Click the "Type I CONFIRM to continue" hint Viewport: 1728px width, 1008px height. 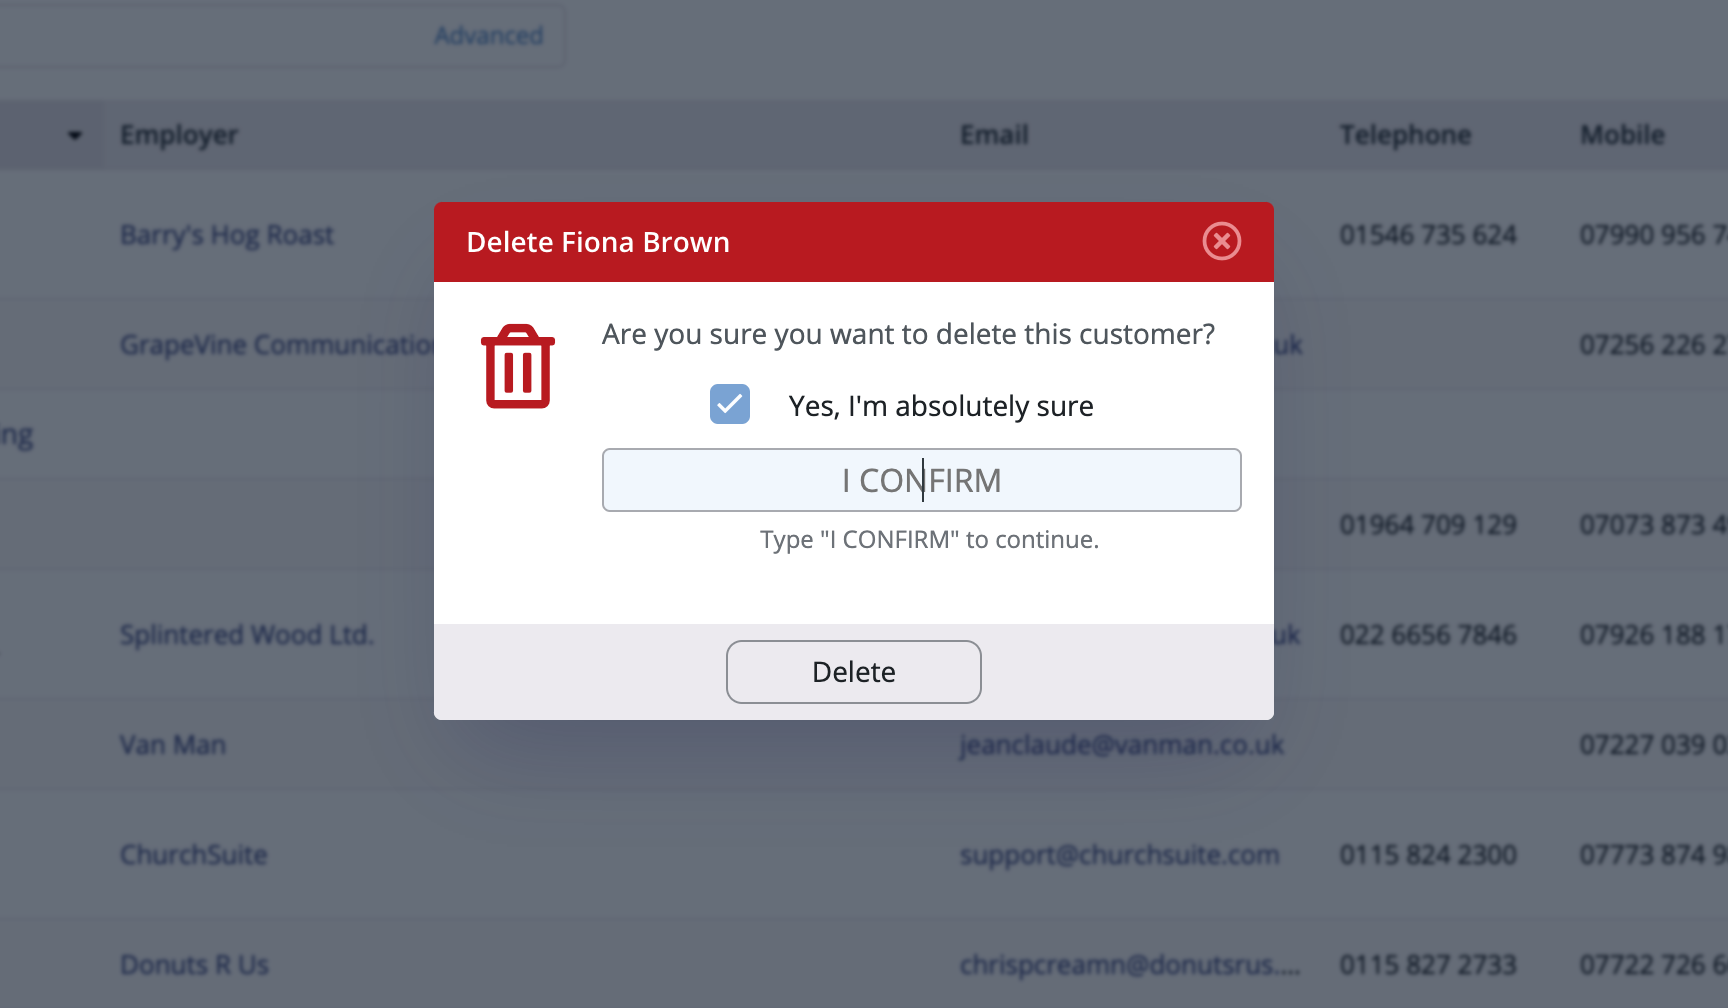[929, 540]
